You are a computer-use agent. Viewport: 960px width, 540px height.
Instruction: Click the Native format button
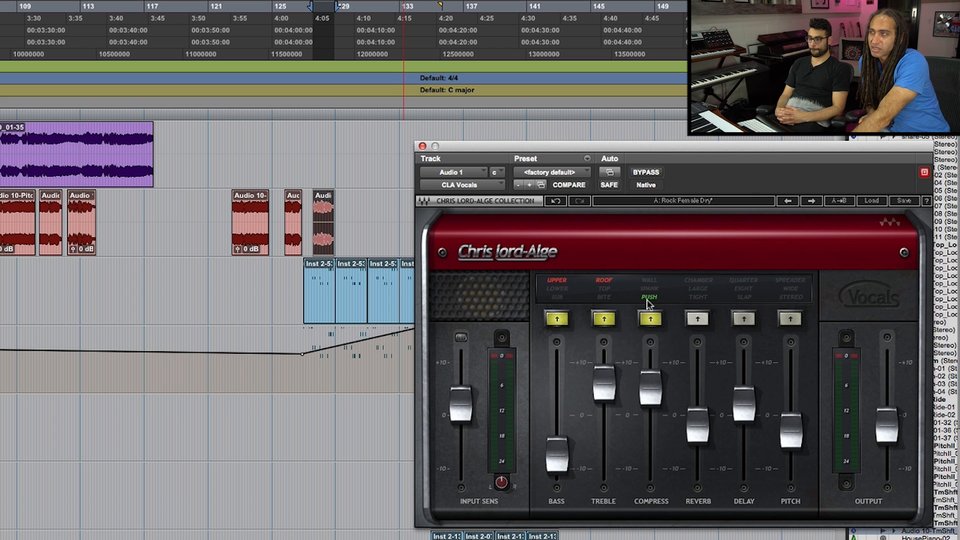pos(645,185)
